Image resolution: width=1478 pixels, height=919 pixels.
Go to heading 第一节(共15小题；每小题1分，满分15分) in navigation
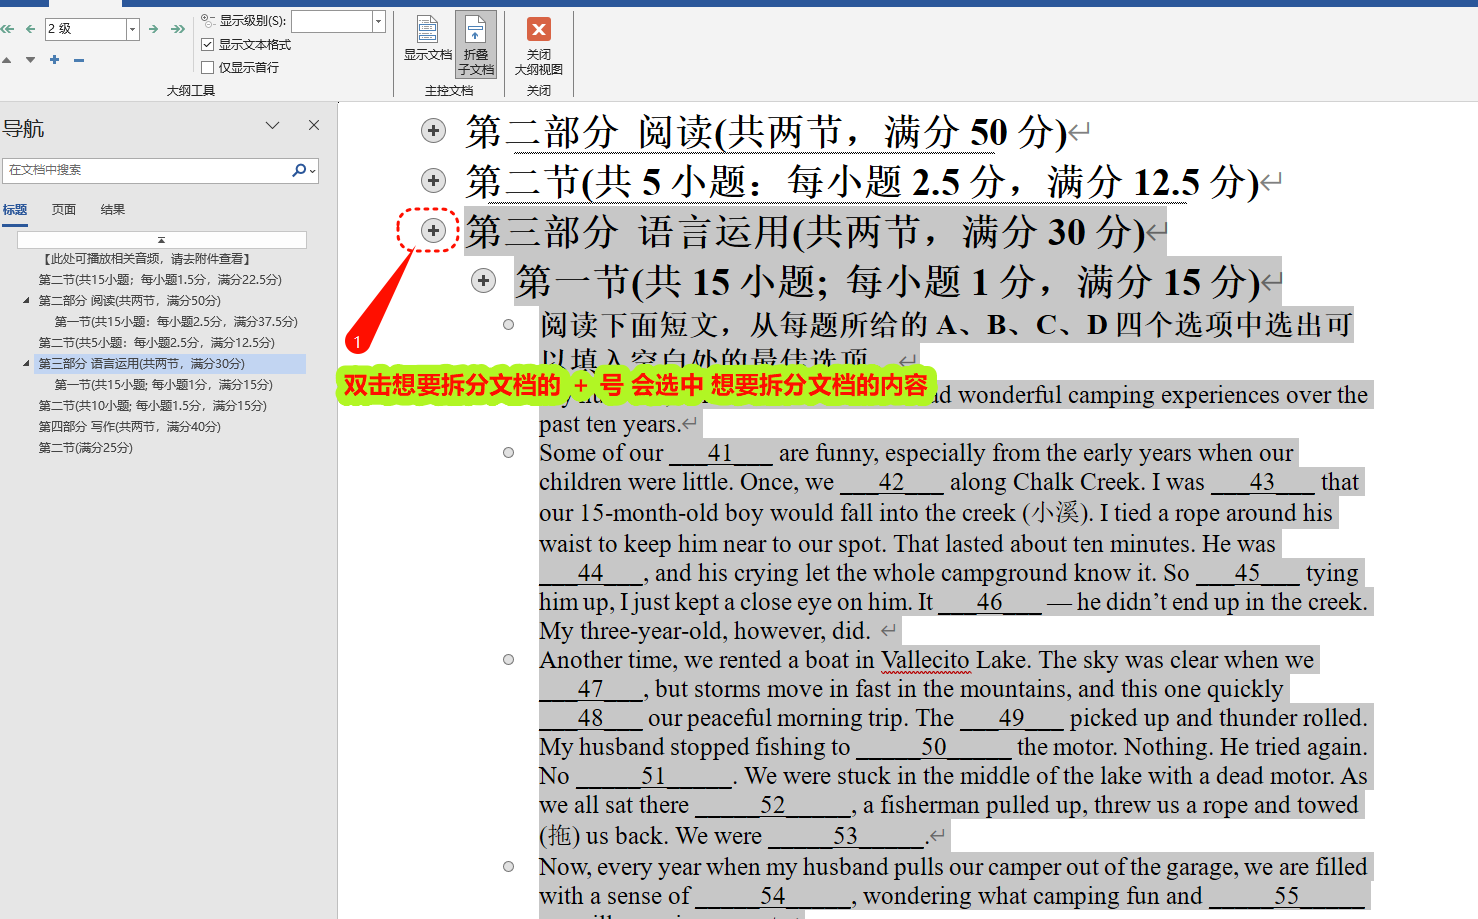(163, 385)
